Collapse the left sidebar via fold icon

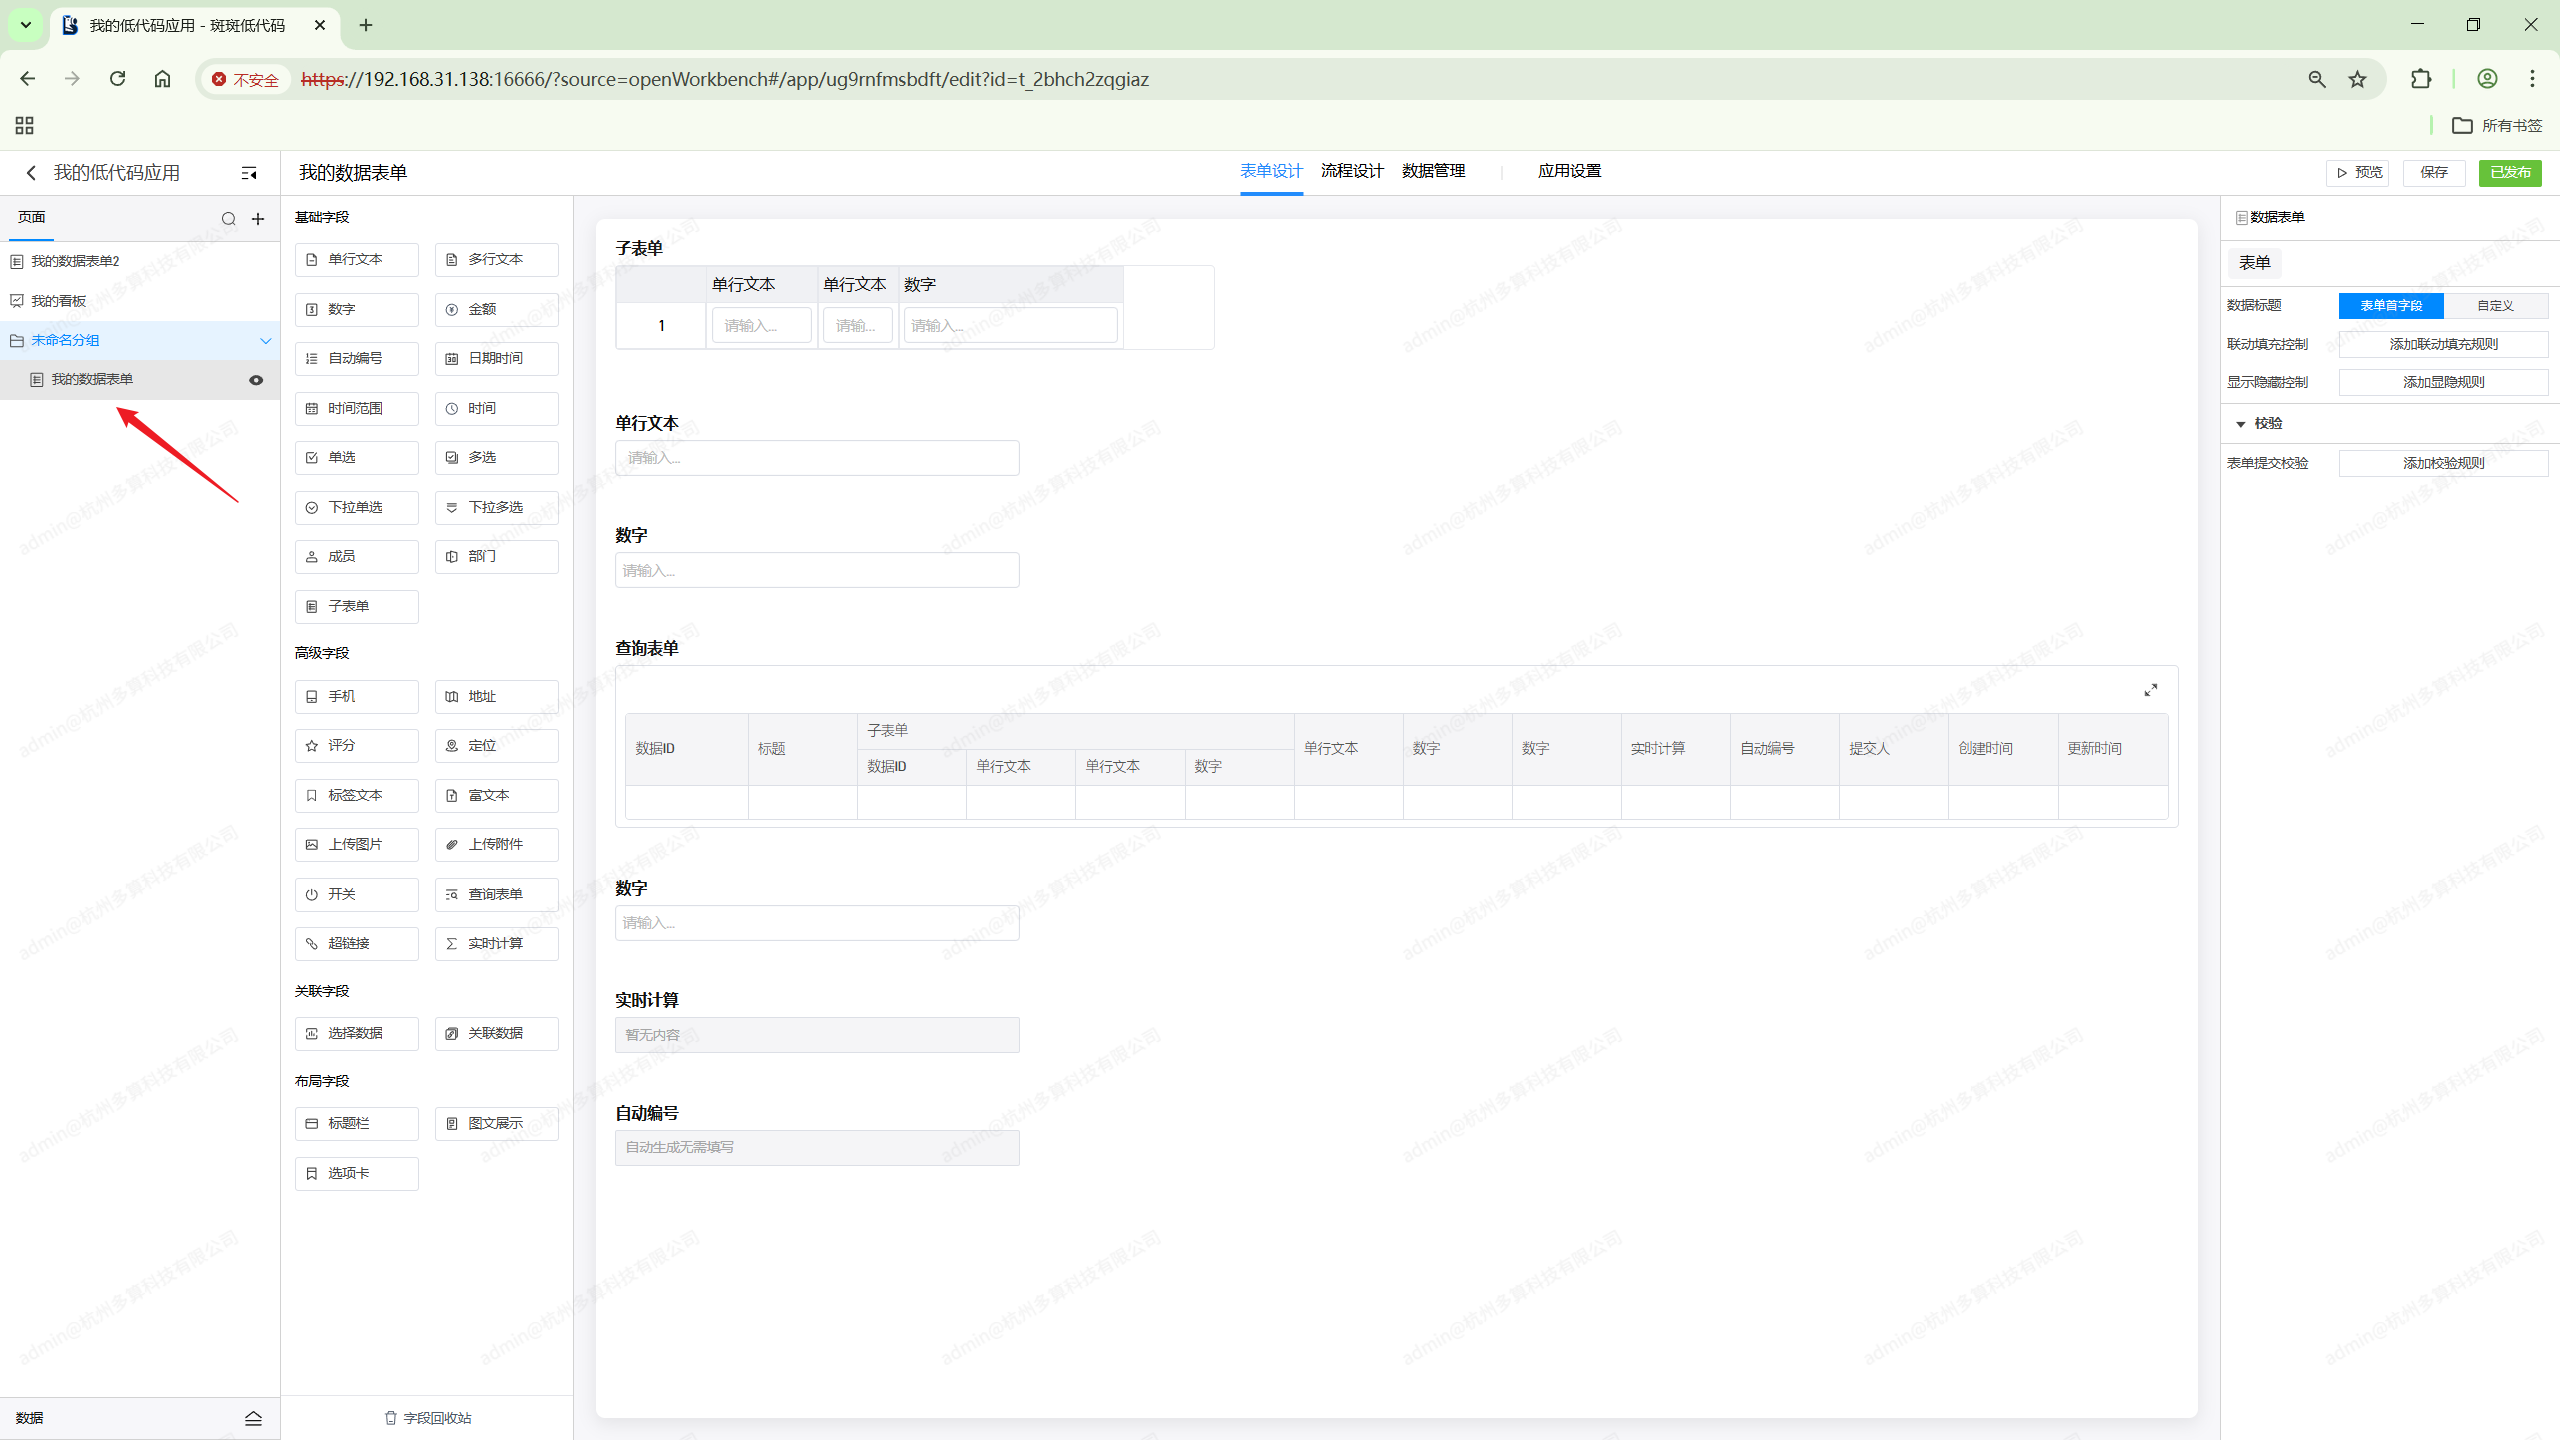click(x=249, y=173)
